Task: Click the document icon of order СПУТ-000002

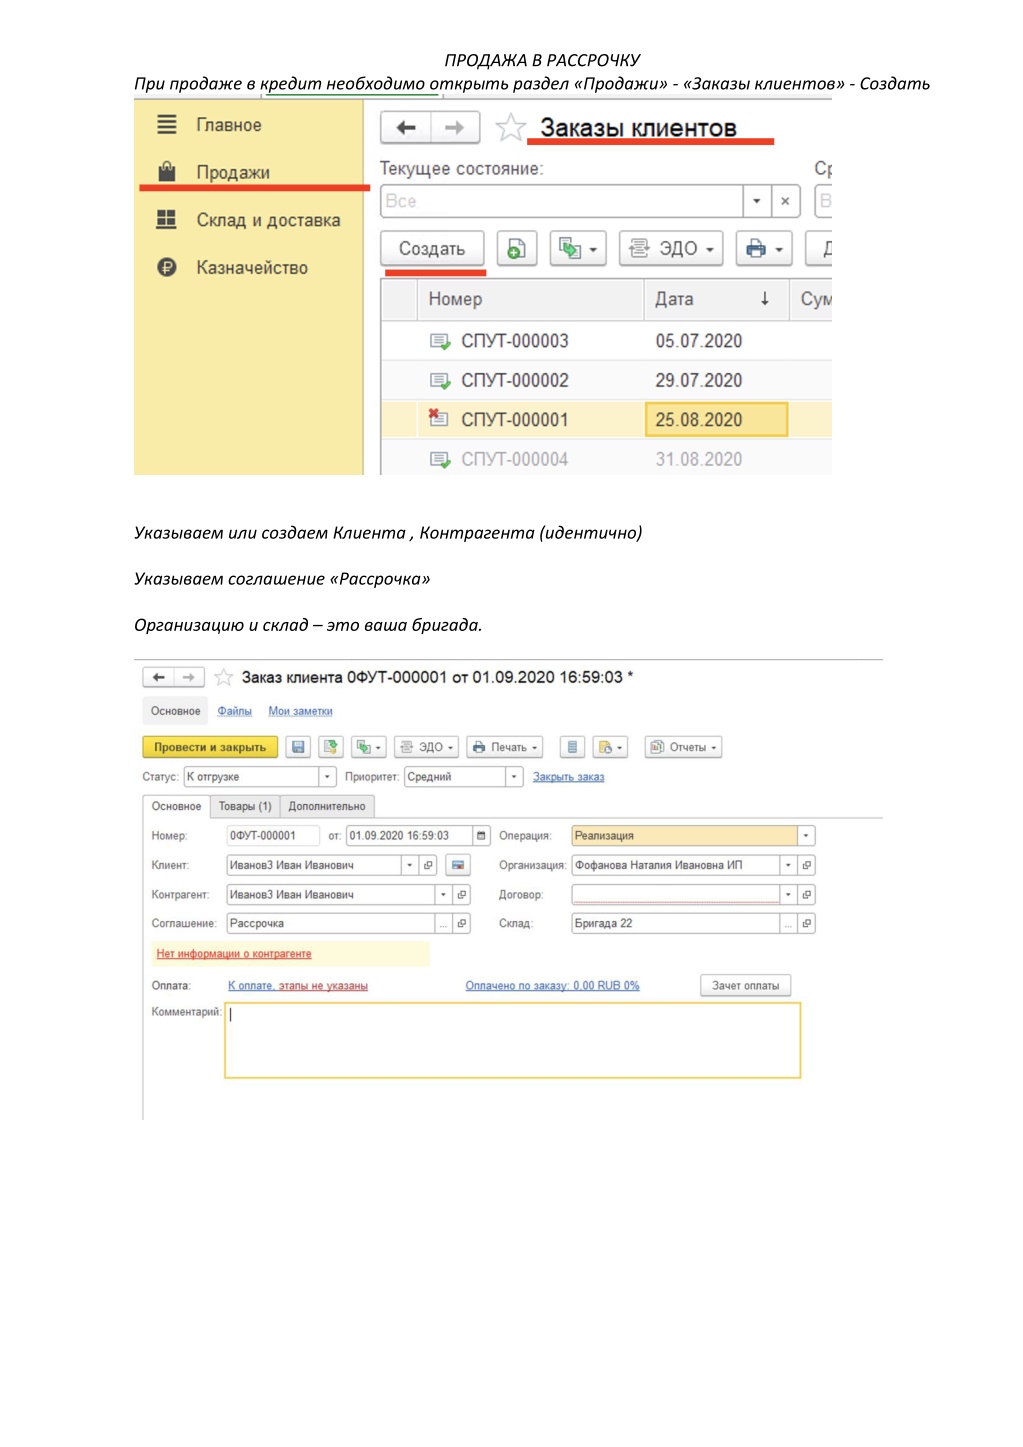Action: point(440,380)
